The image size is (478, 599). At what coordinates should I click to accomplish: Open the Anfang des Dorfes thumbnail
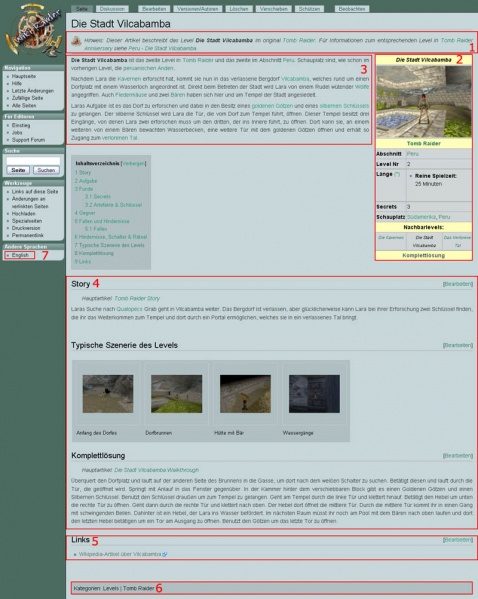(108, 394)
